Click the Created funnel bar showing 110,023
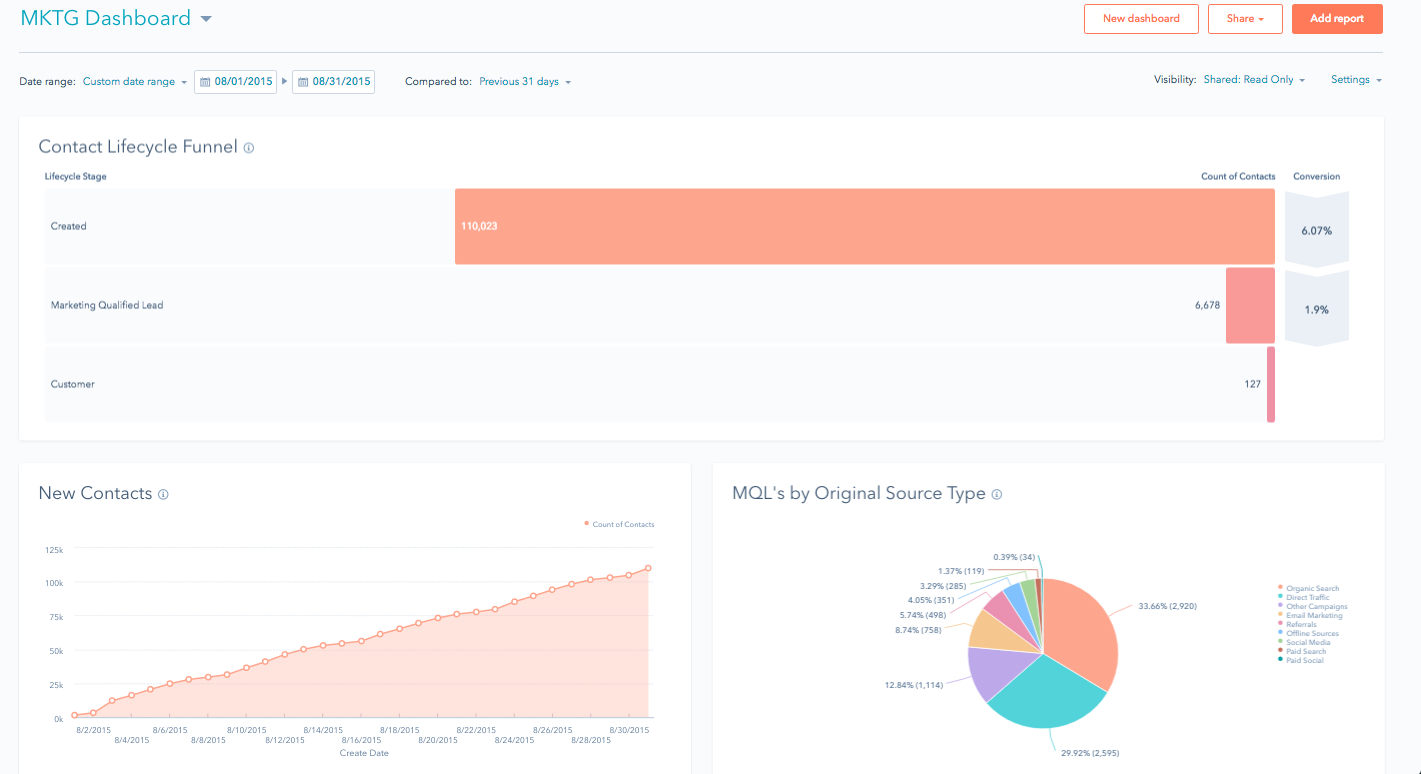Screen dimensions: 1421x774 pyautogui.click(x=864, y=227)
